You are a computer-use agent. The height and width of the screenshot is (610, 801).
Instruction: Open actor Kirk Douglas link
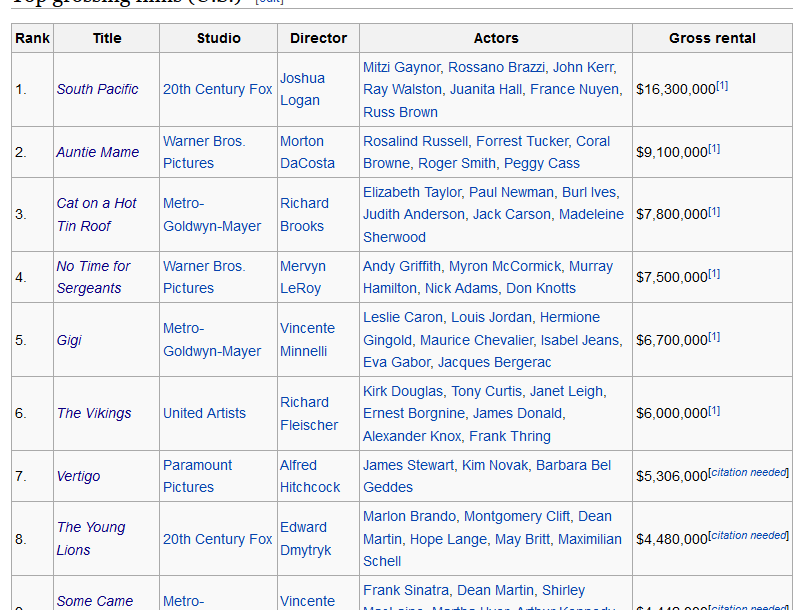(x=403, y=392)
